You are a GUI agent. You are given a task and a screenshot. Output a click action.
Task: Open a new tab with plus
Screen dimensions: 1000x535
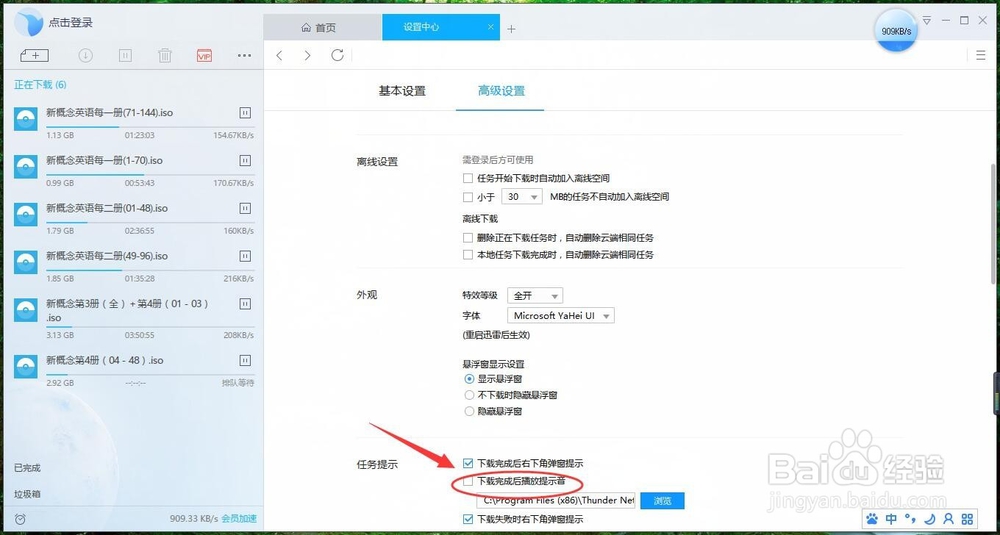pos(511,29)
